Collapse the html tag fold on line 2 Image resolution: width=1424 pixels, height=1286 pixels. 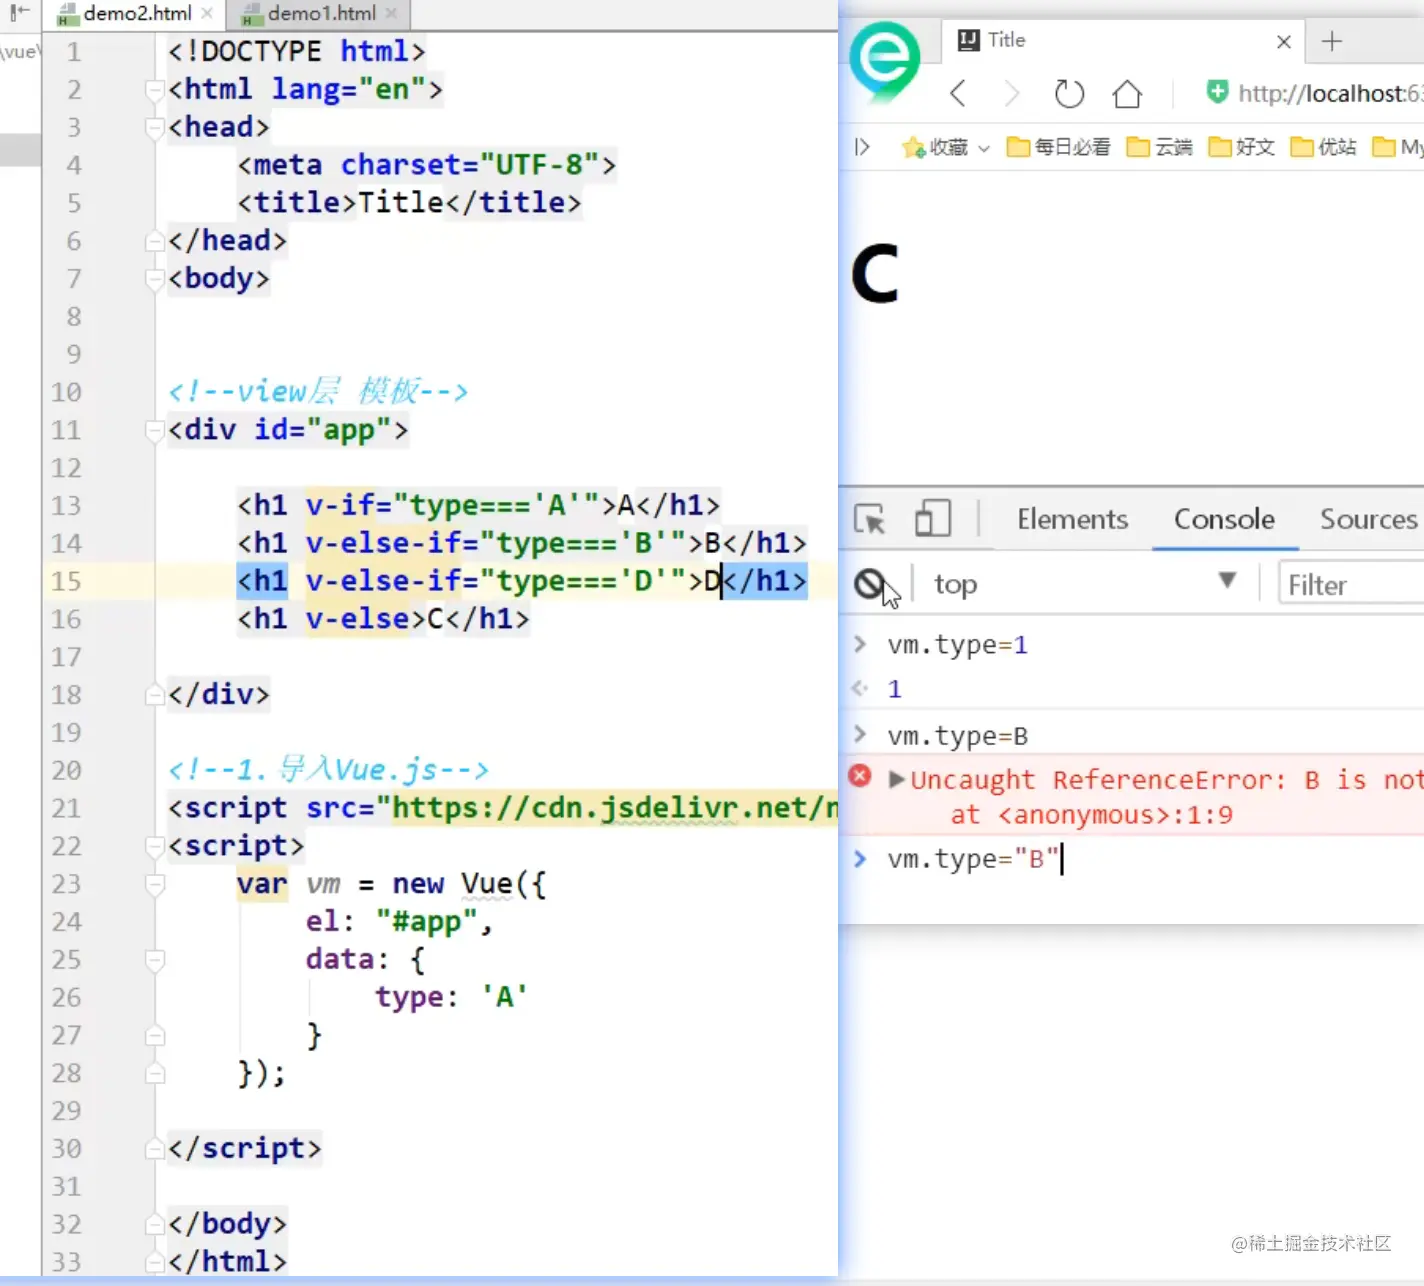[155, 90]
